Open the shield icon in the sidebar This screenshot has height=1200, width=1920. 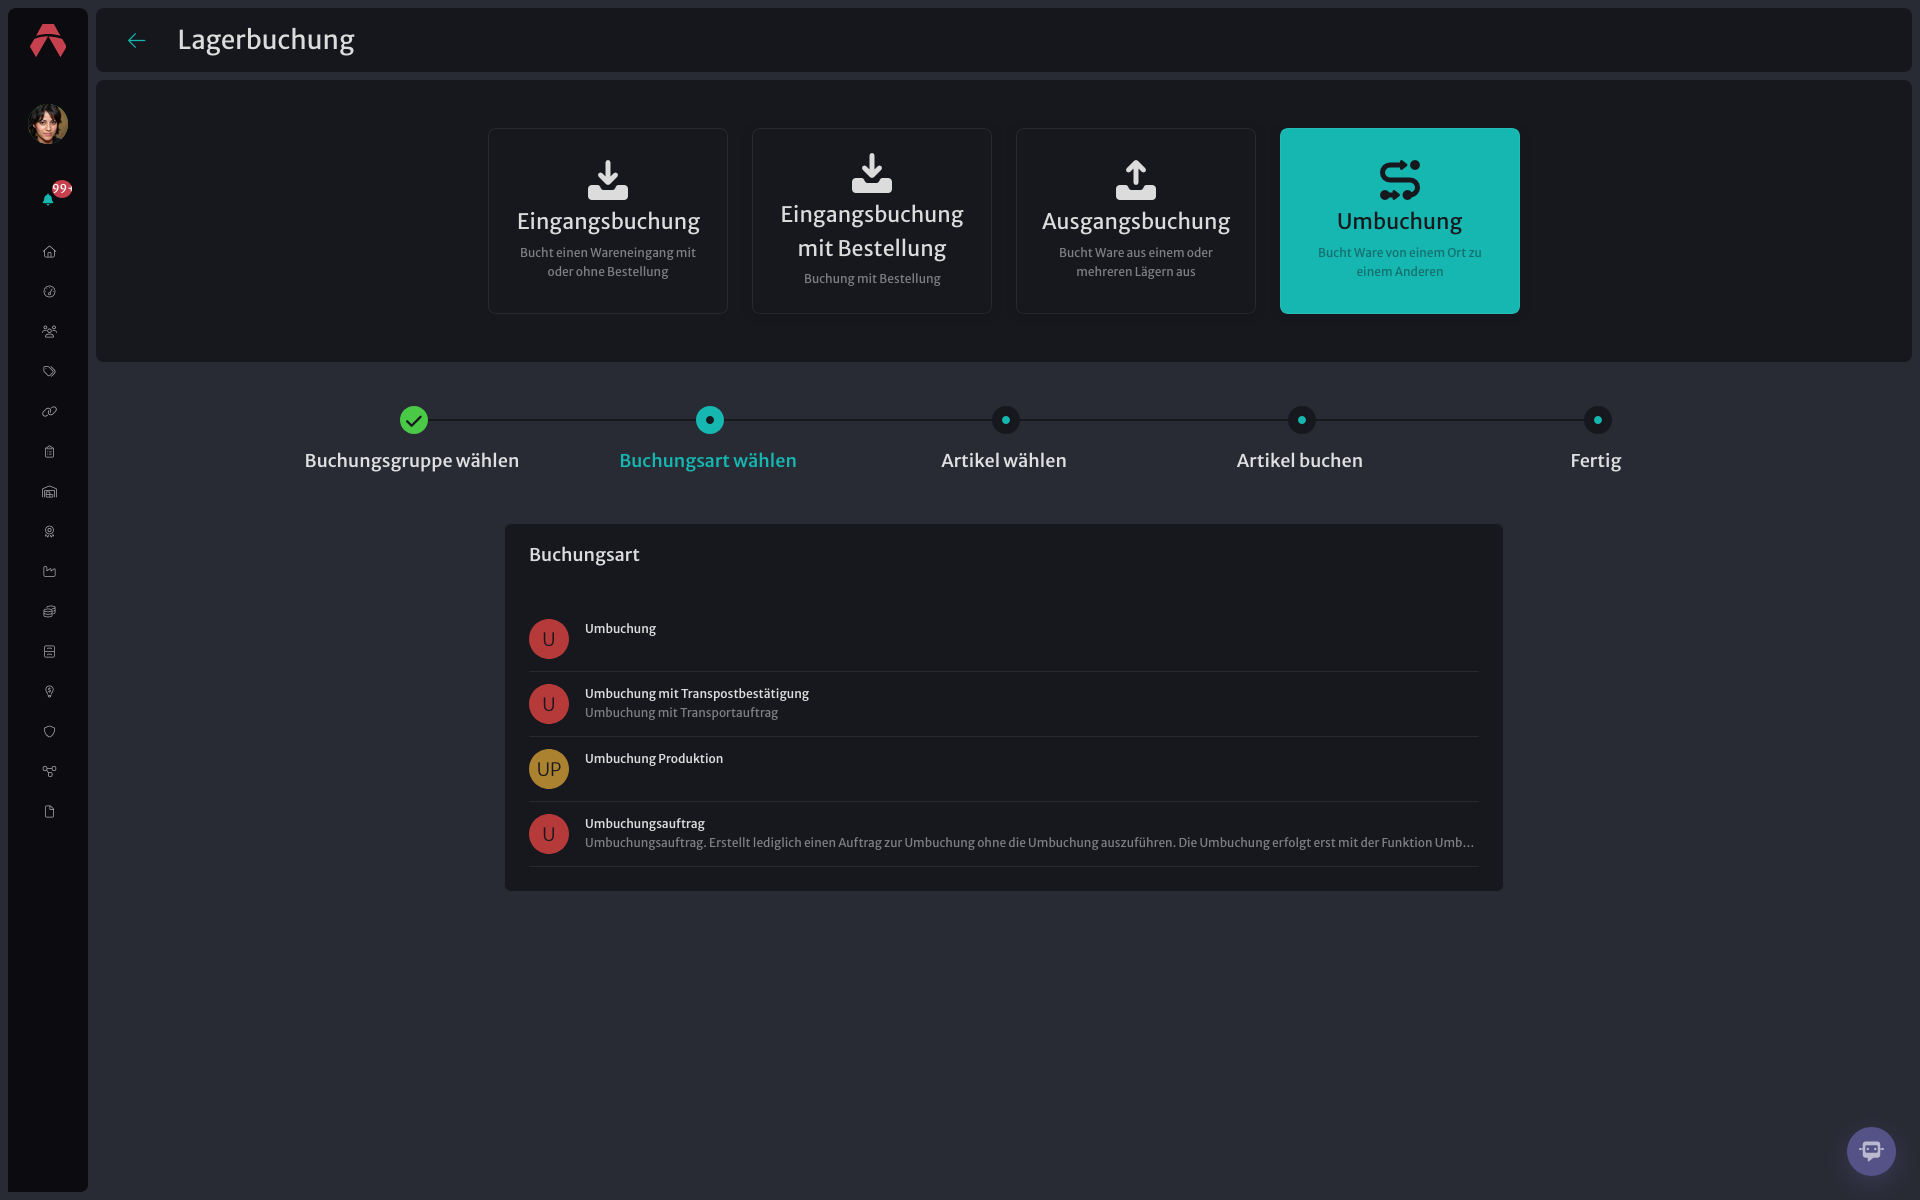coord(49,732)
